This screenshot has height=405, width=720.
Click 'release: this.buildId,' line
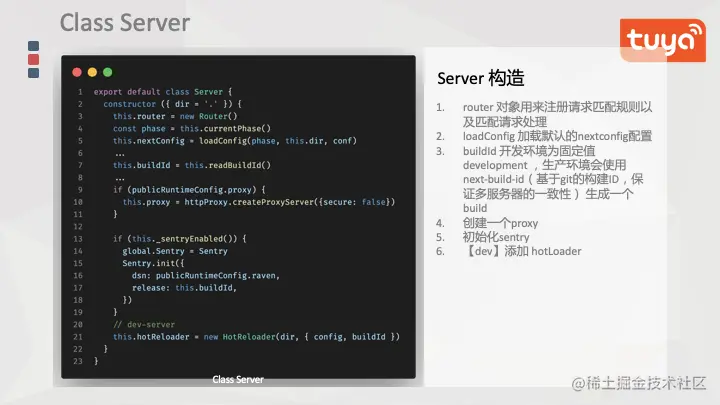[184, 288]
